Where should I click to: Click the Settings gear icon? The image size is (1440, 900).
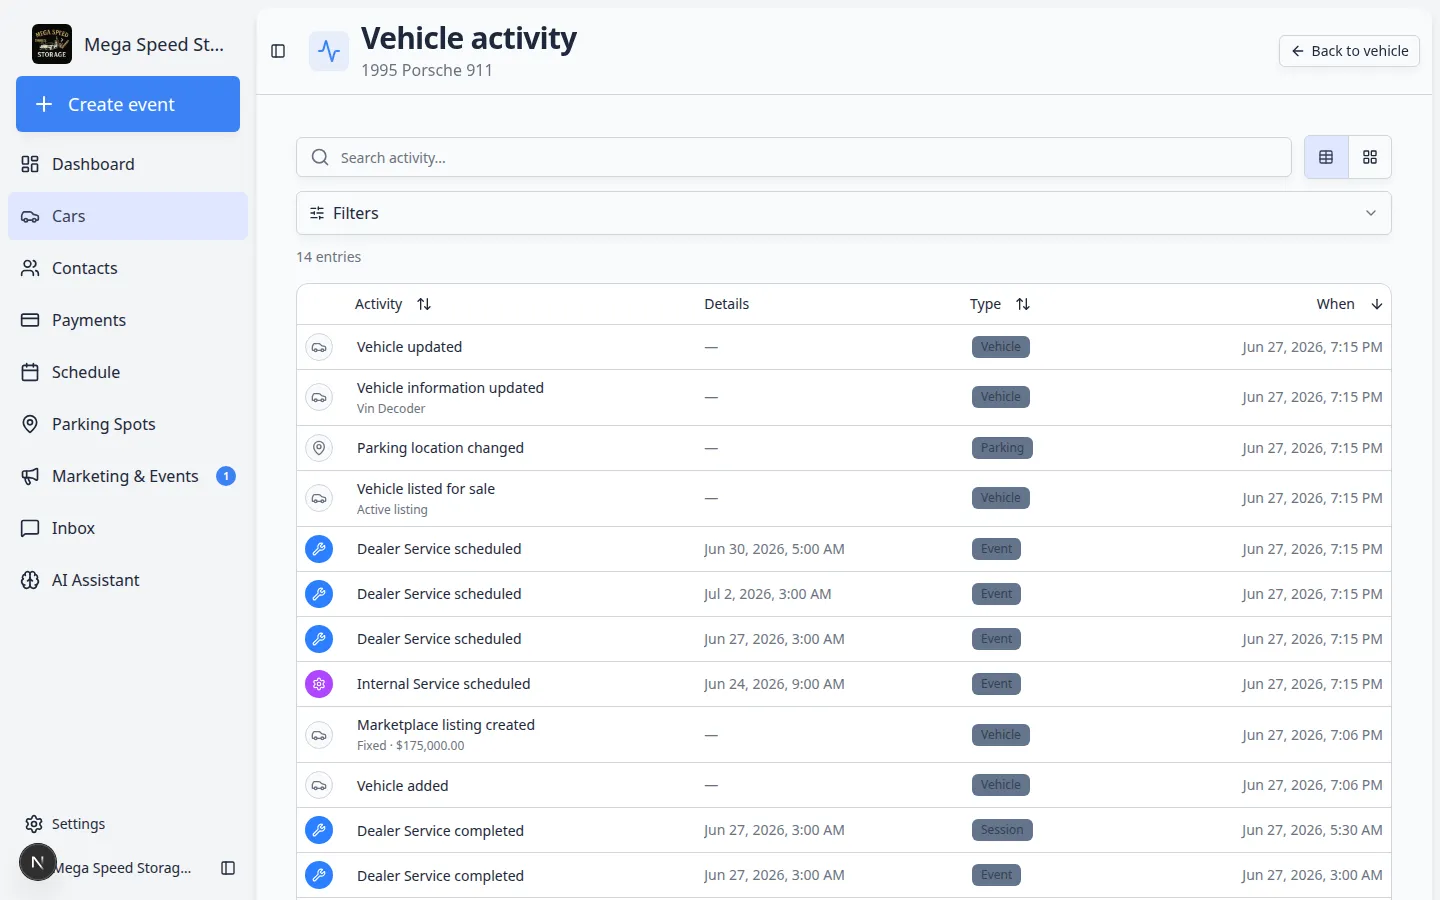[34, 824]
